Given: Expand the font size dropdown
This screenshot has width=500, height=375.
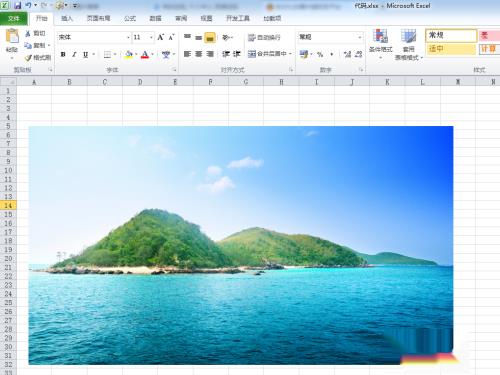Looking at the screenshot, I should click(x=151, y=37).
